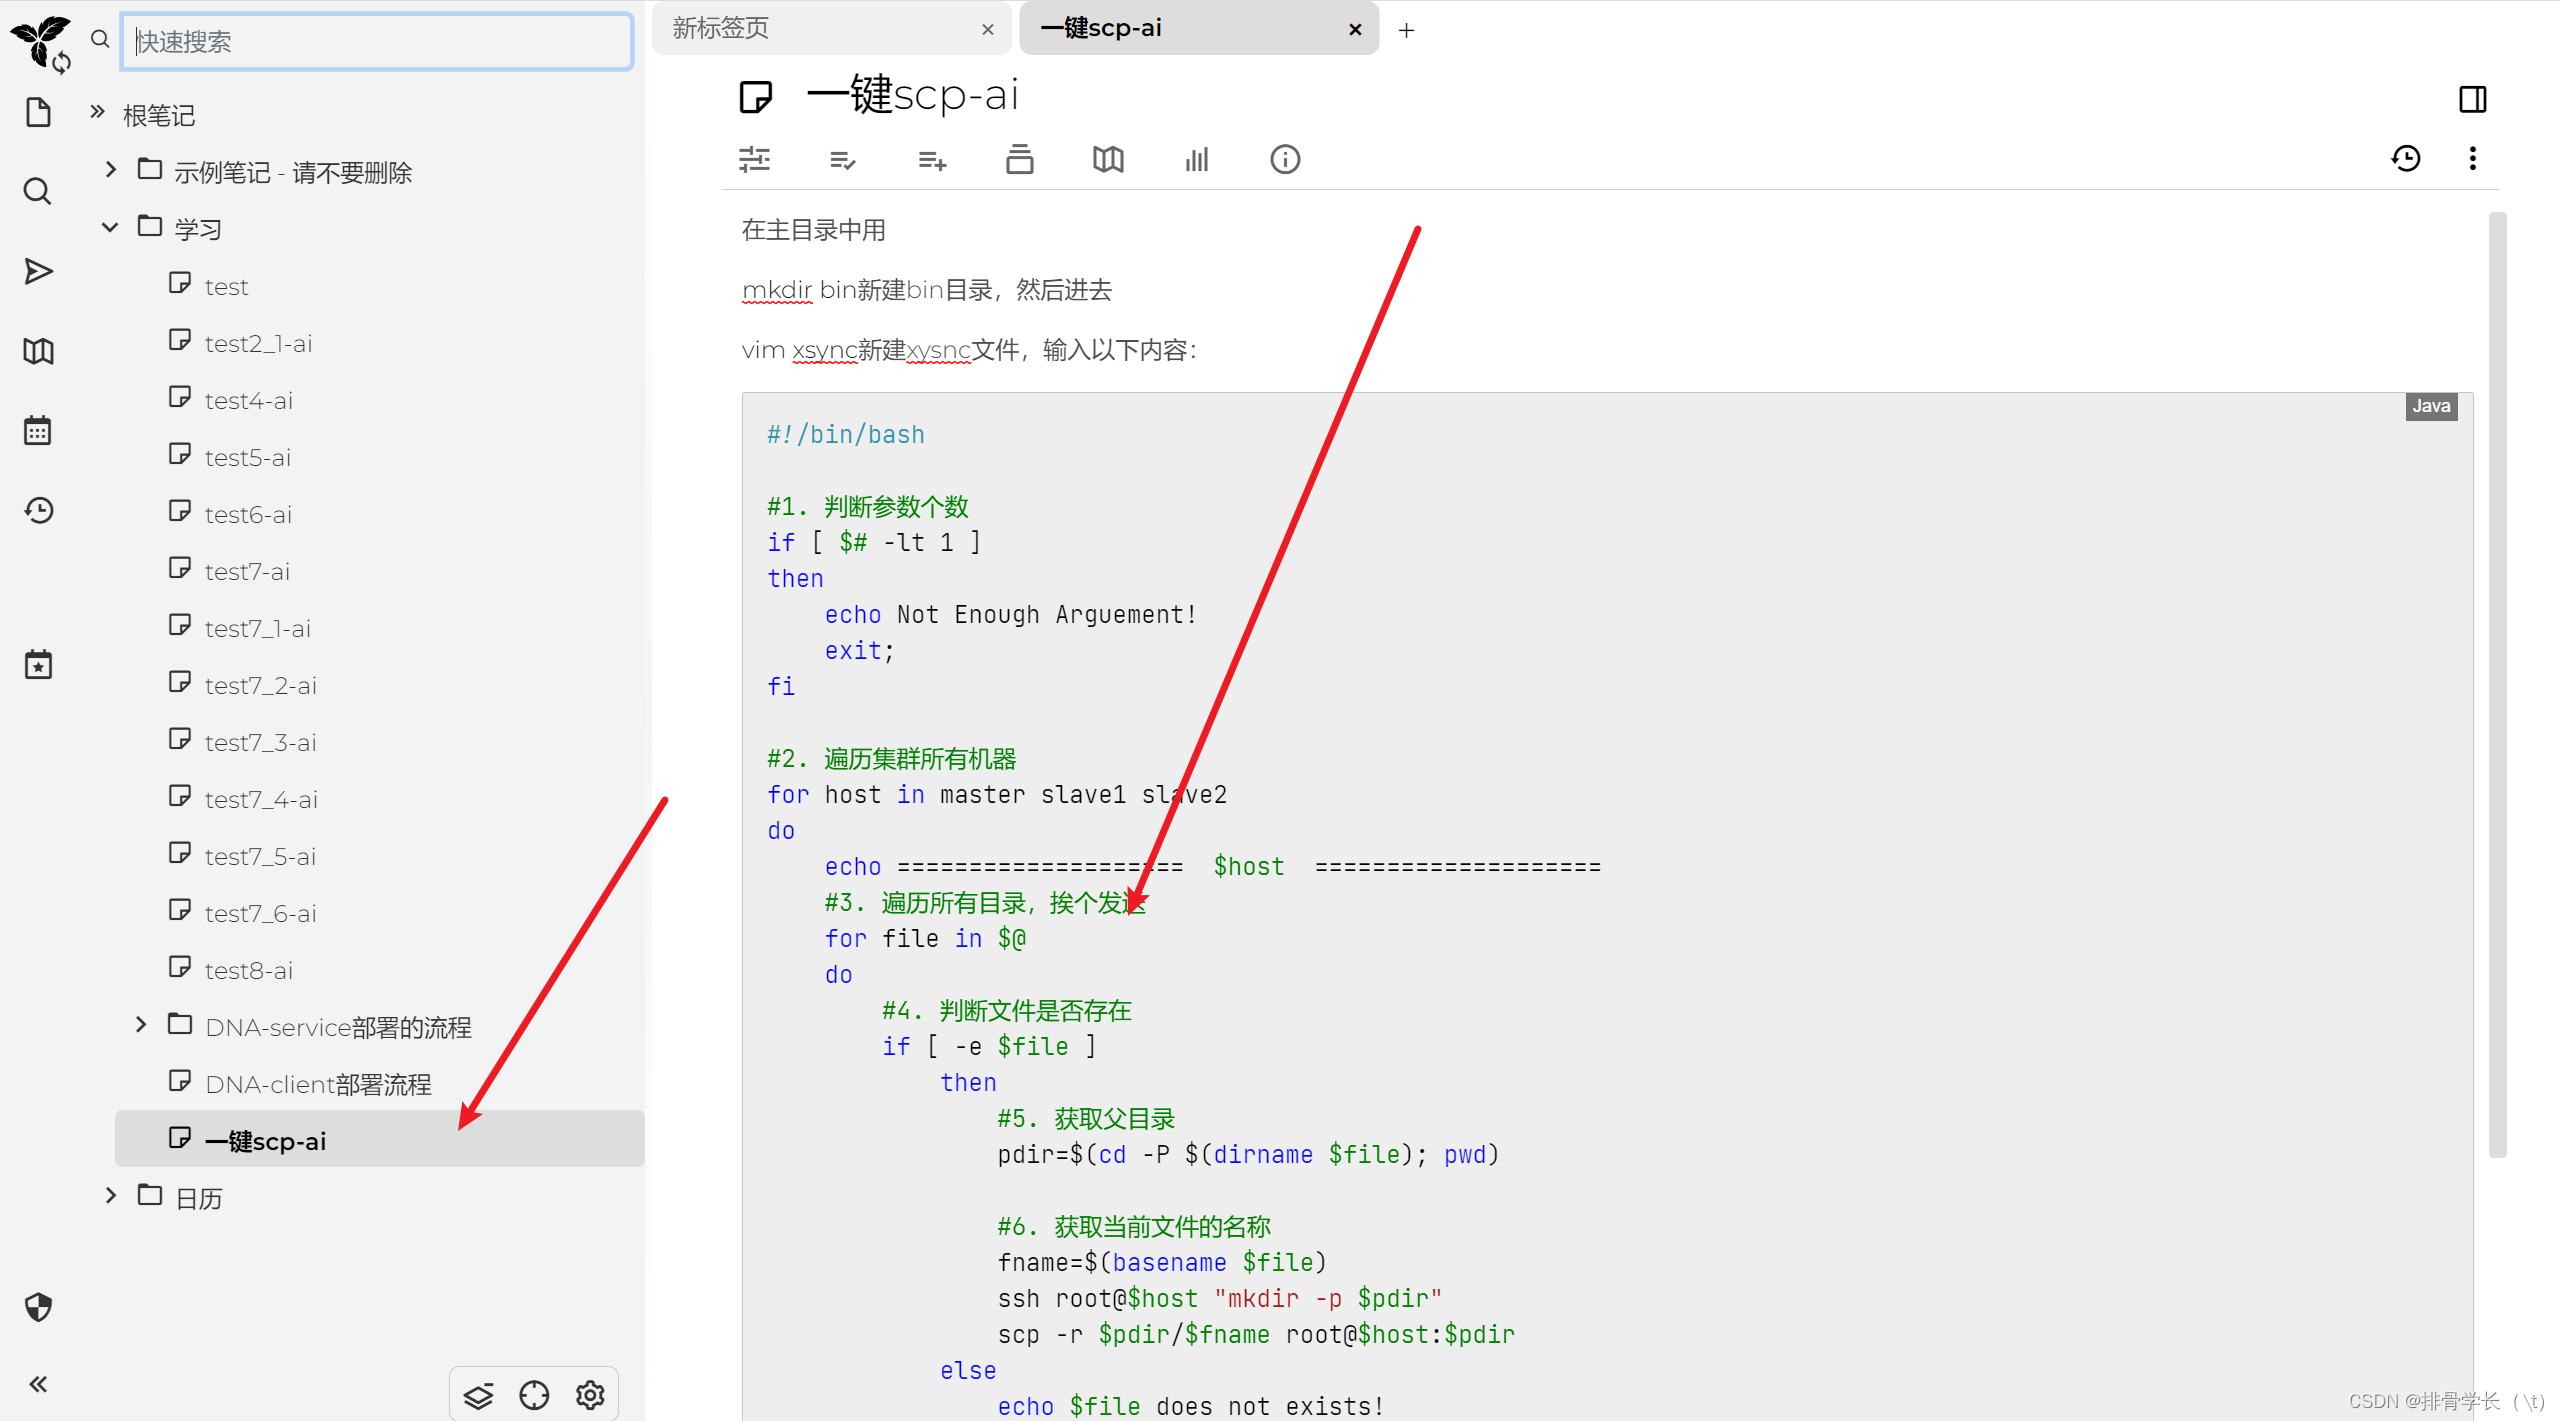Click note type icon beside title

coord(756,97)
